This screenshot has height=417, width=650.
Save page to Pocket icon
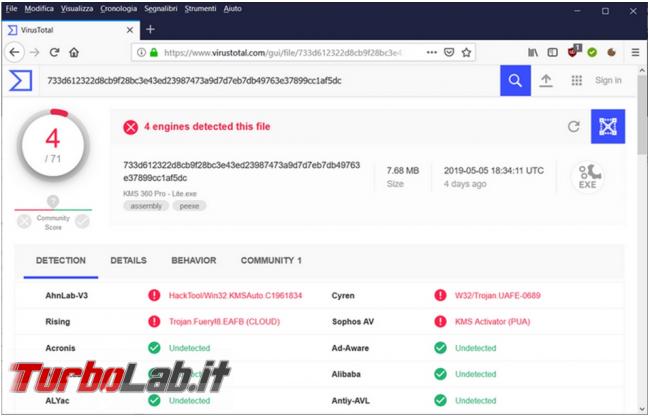point(449,52)
